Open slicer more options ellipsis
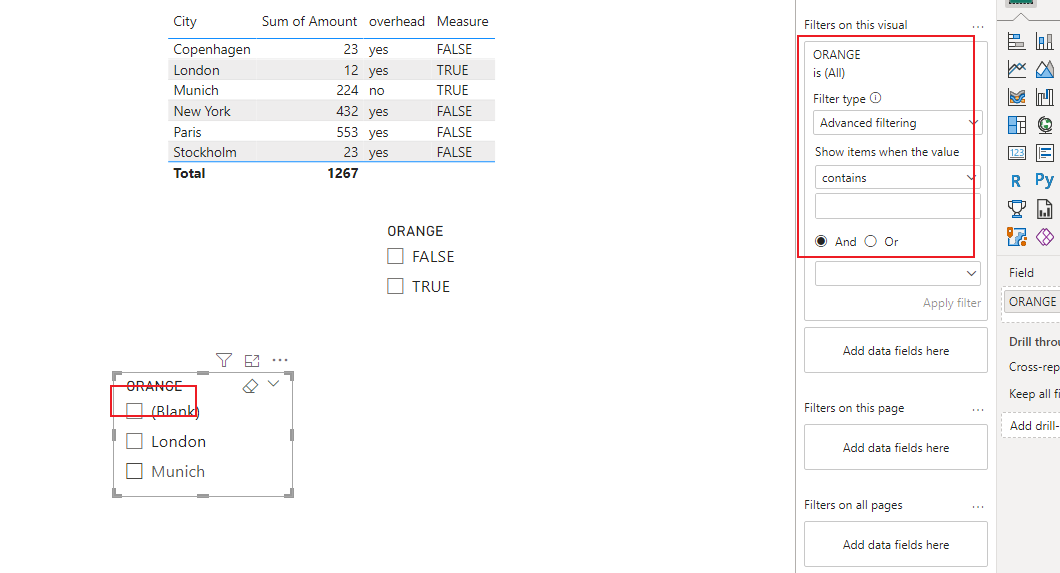The image size is (1060, 573). click(x=280, y=360)
